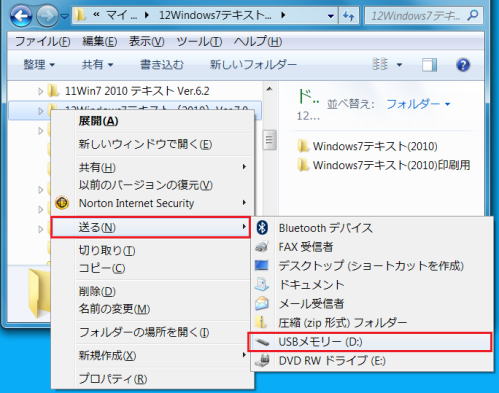Click the mail envelope icon in the Send To menu

[262, 303]
